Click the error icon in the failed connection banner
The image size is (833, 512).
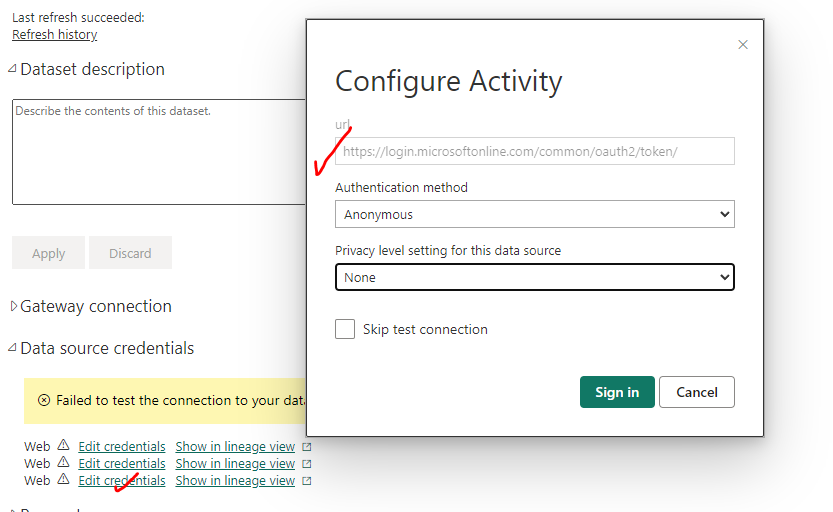pos(44,400)
